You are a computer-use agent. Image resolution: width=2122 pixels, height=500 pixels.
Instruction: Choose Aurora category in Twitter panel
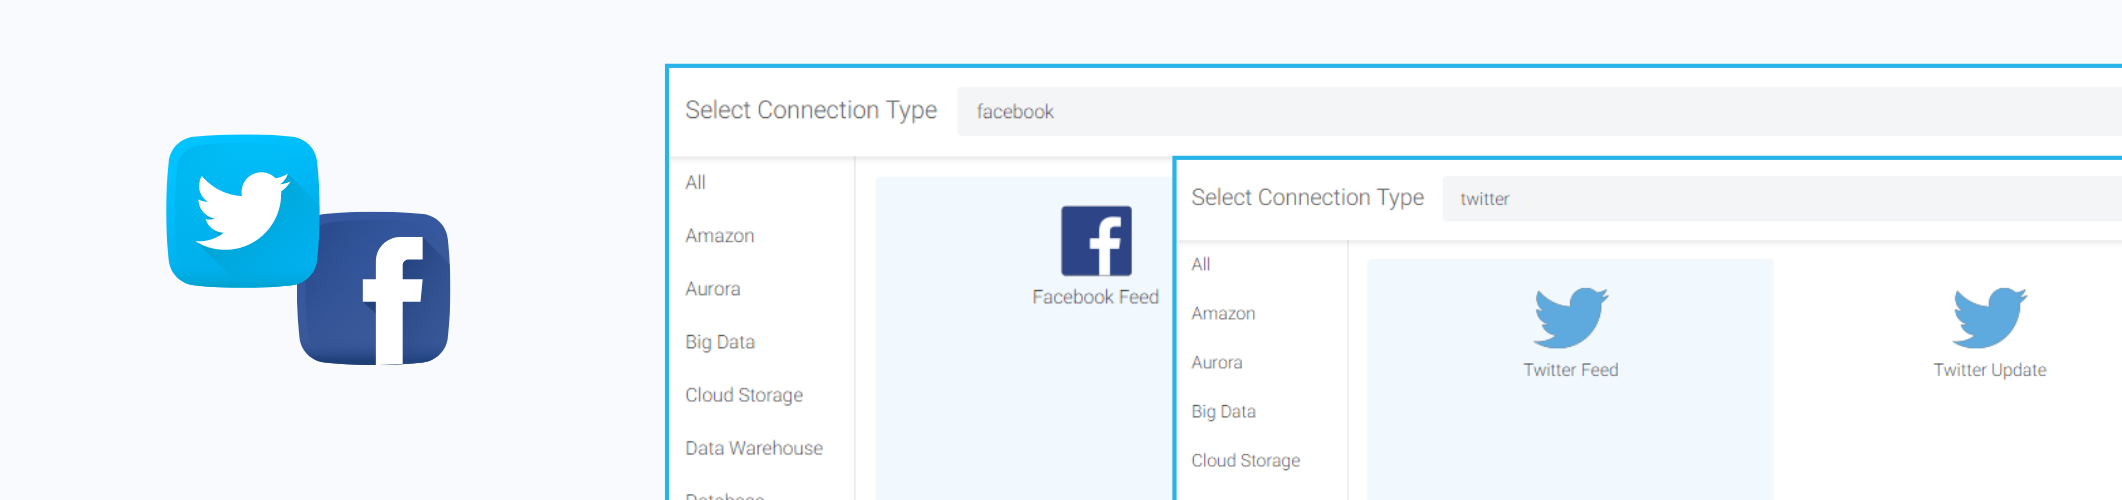1217,362
